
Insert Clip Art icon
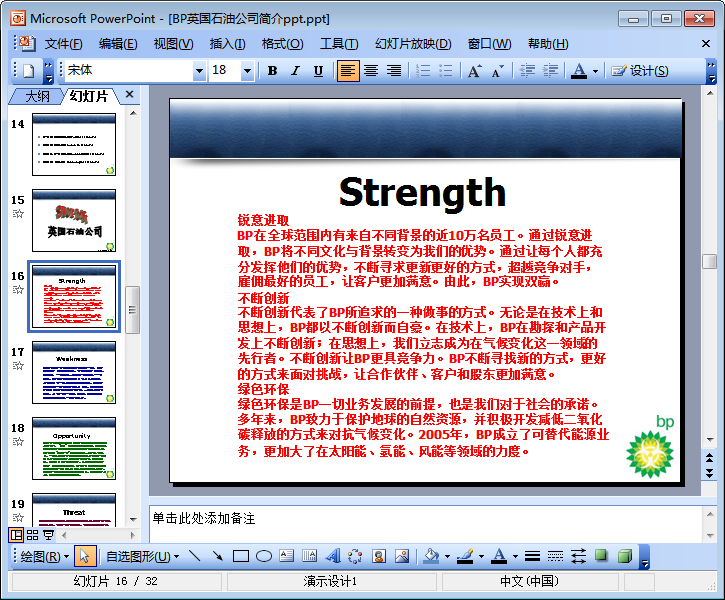[379, 556]
